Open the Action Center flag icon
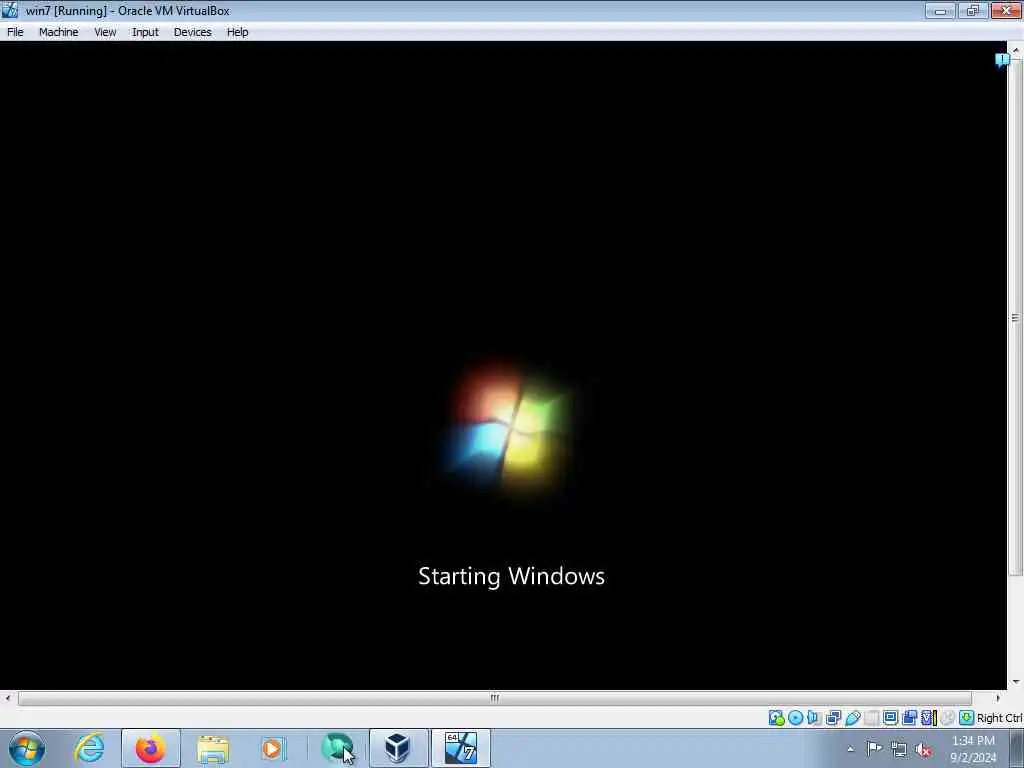This screenshot has height=768, width=1024. tap(874, 749)
